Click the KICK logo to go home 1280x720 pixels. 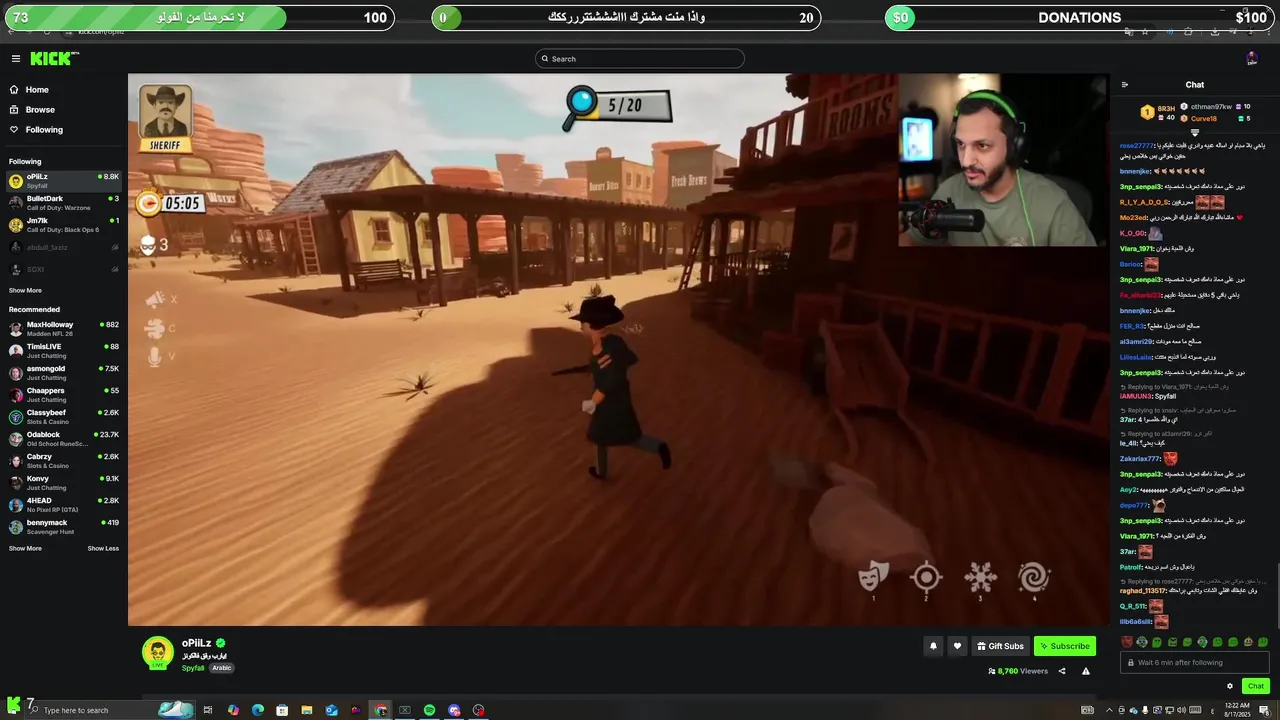[x=52, y=59]
